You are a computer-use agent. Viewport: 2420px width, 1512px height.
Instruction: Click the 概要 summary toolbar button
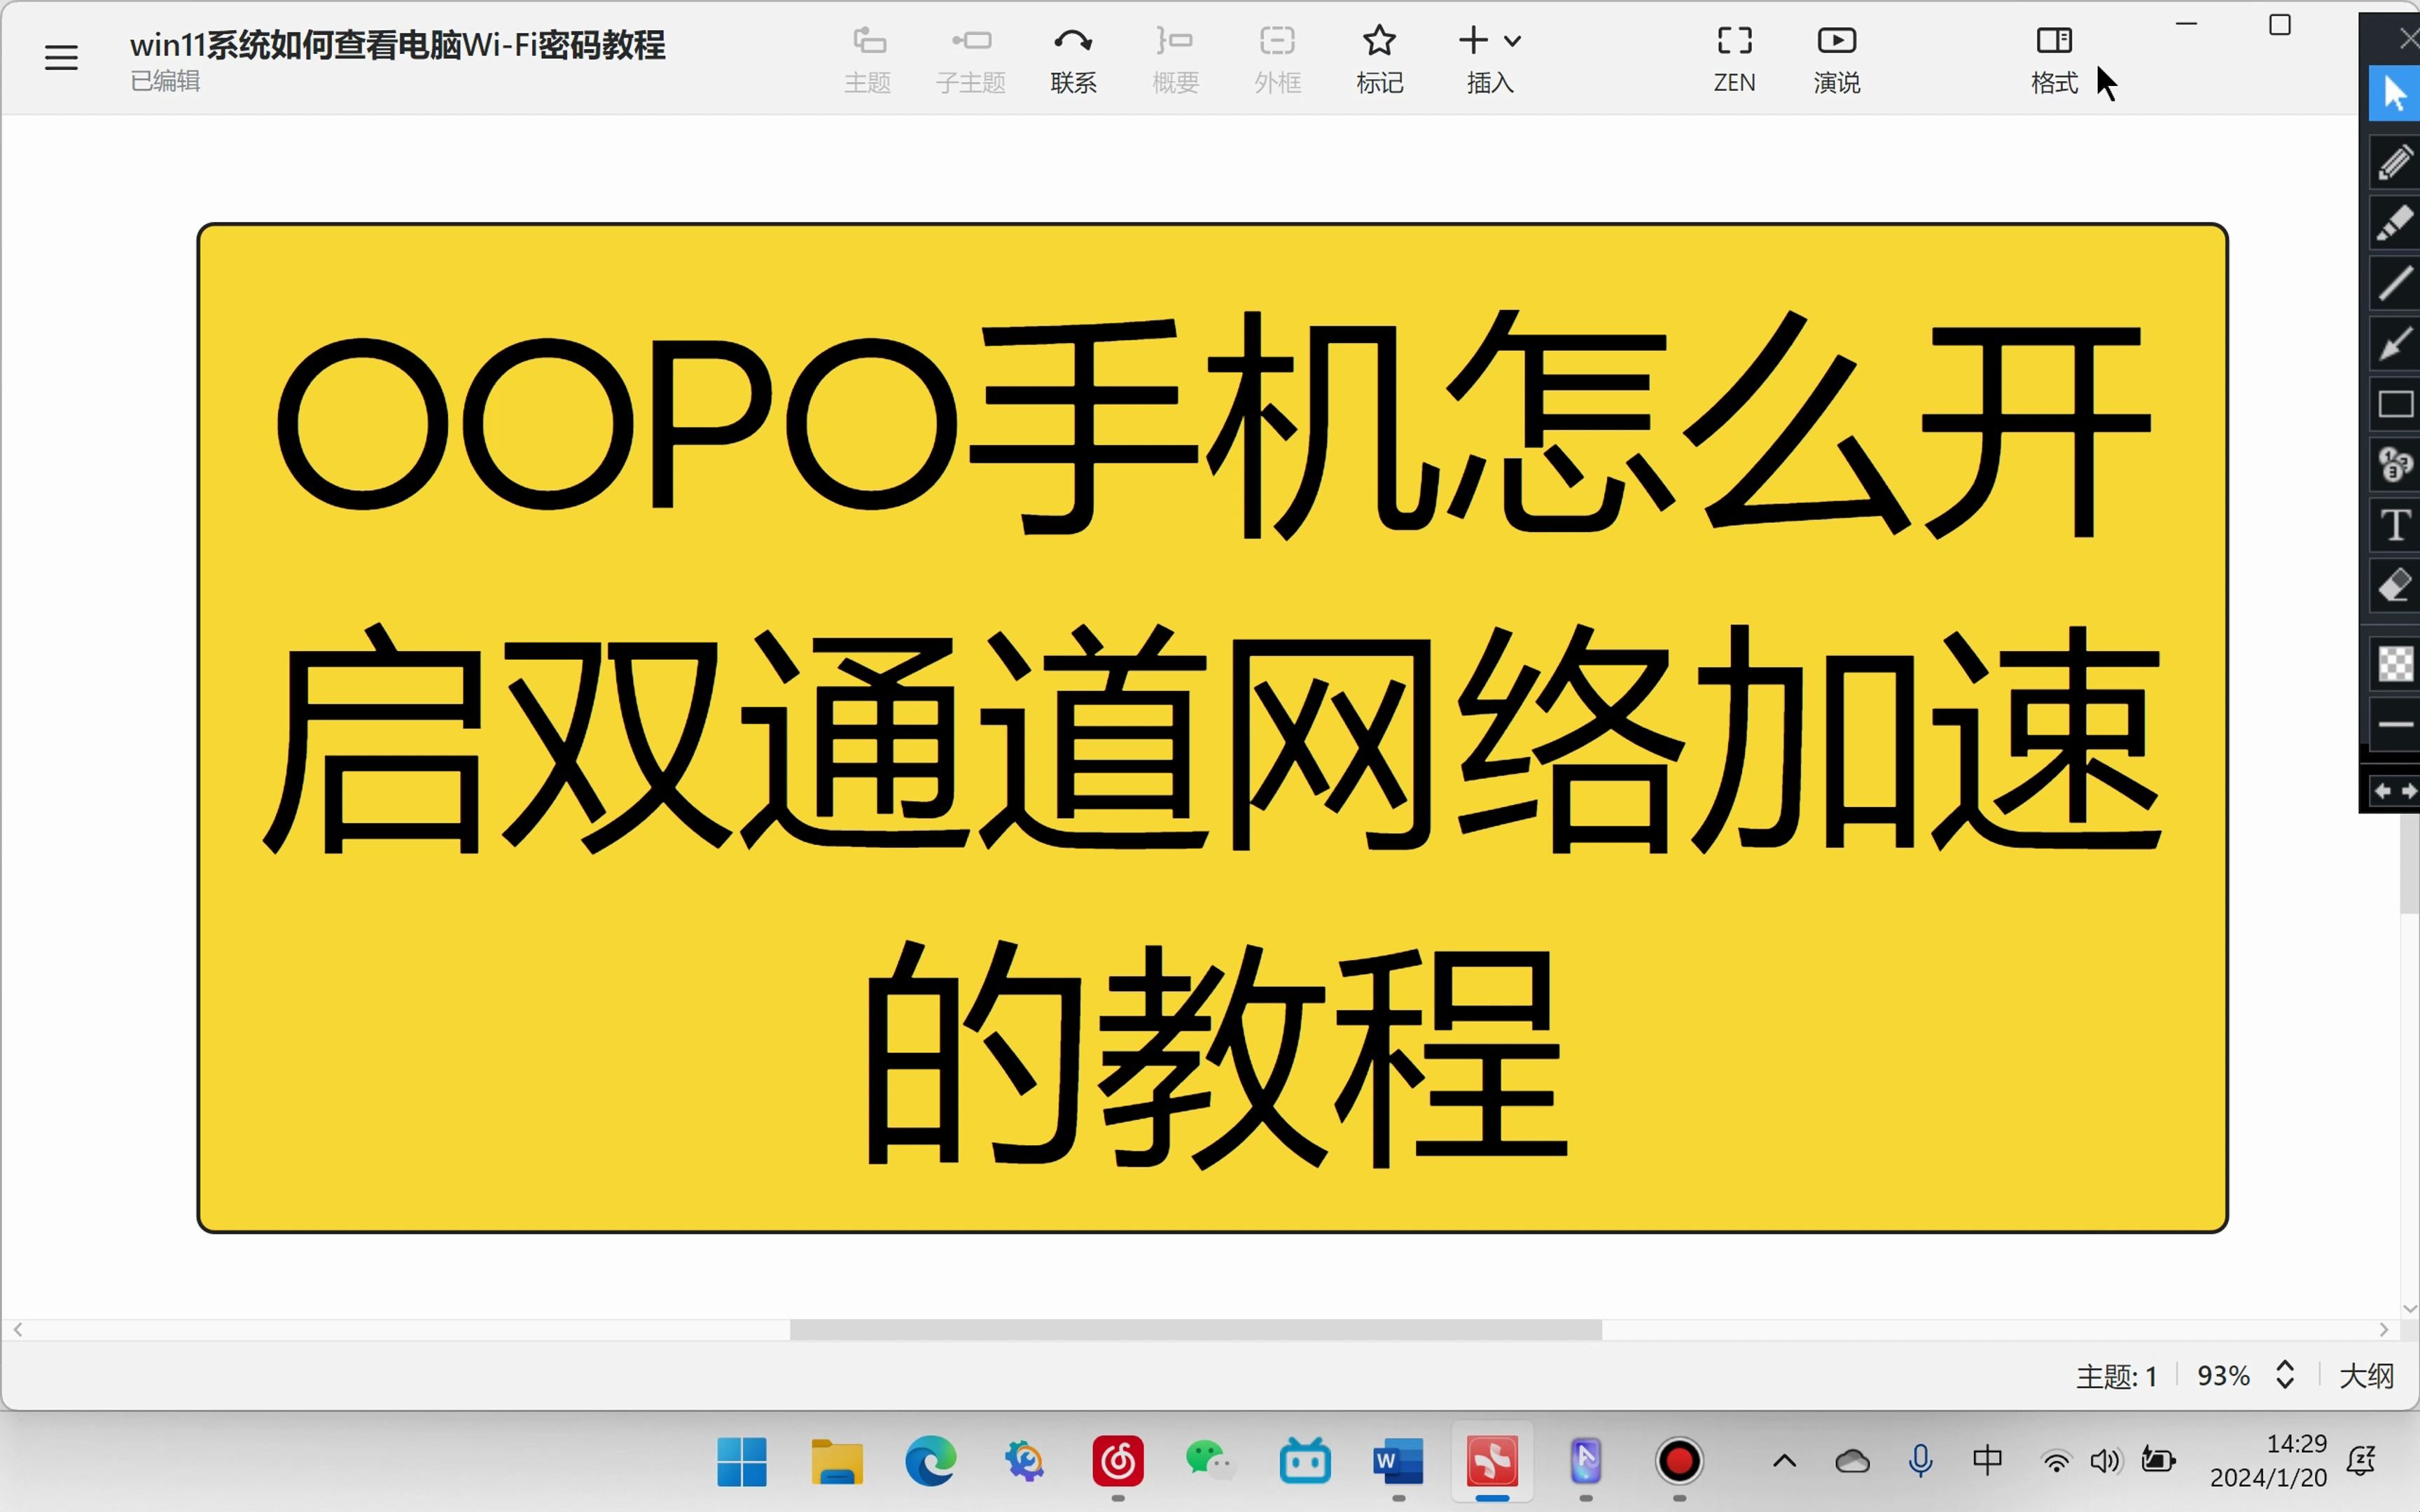[1175, 61]
